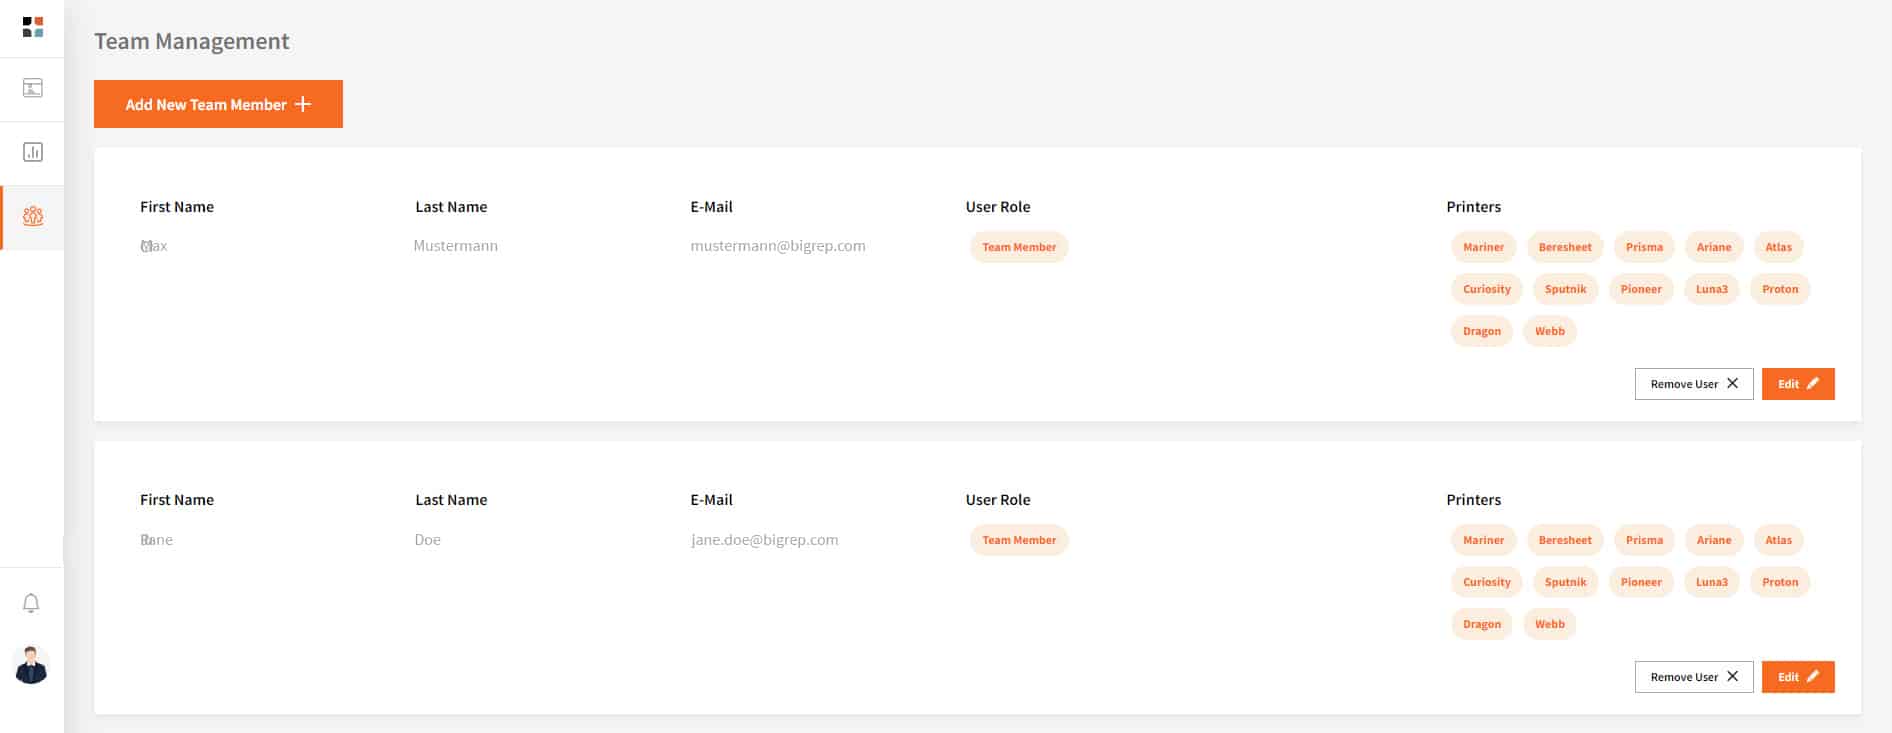Click the BigRep logo icon in sidebar
Image resolution: width=1892 pixels, height=733 pixels.
32,27
